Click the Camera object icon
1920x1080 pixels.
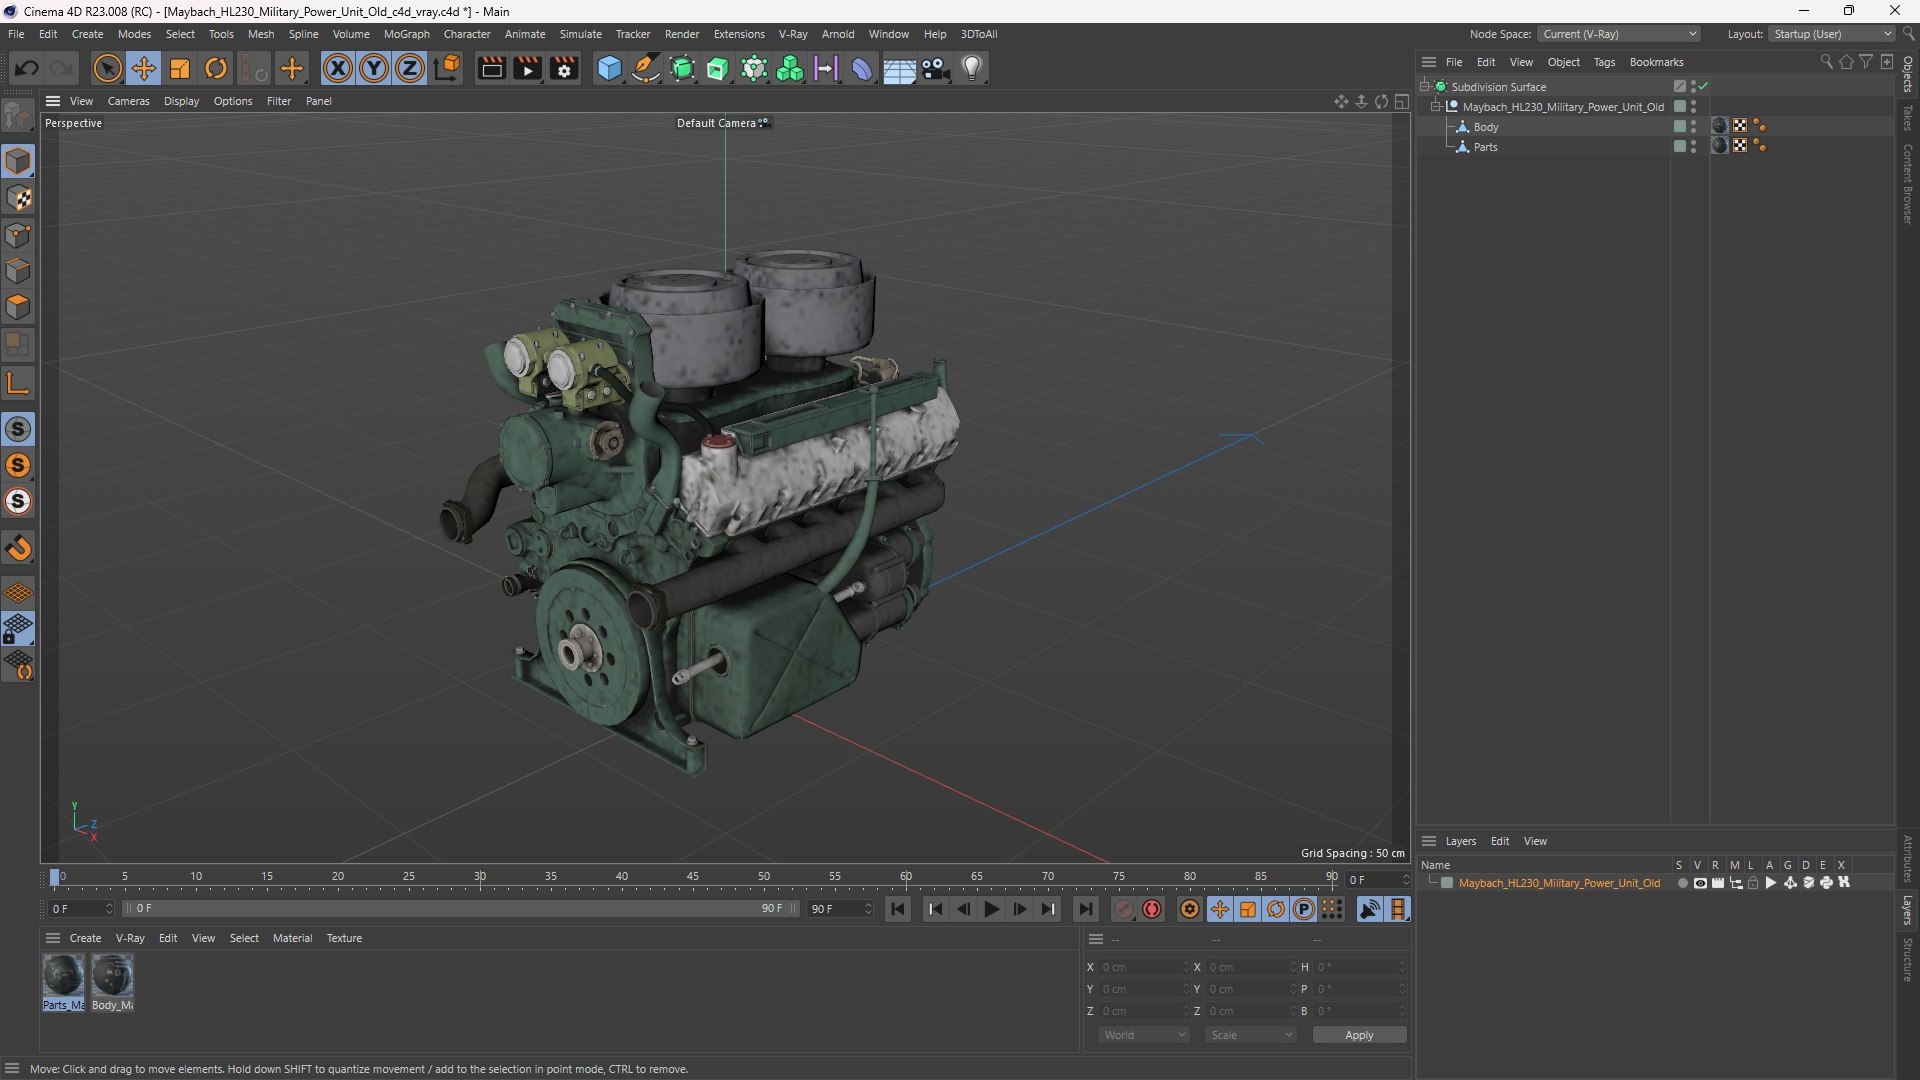[936, 68]
